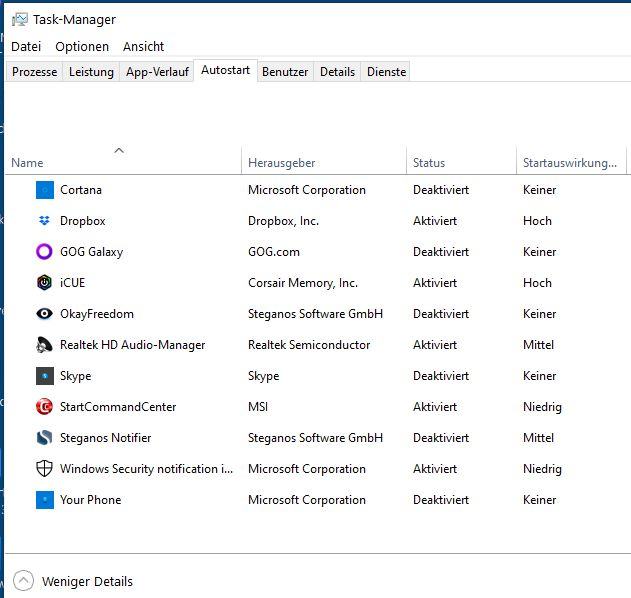Viewport: 631px width, 598px height.
Task: Click publisher MSI
Action: tap(258, 407)
